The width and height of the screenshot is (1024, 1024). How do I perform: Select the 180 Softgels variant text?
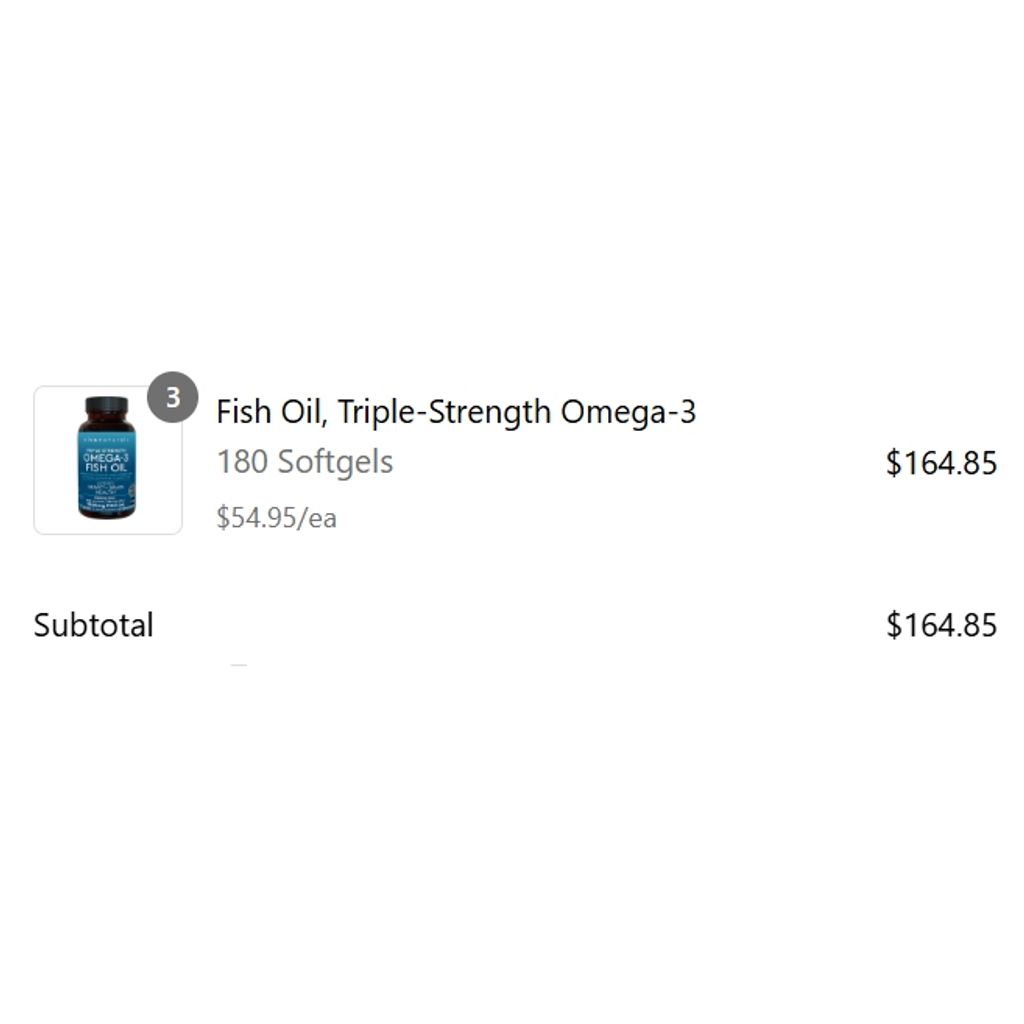tap(304, 462)
